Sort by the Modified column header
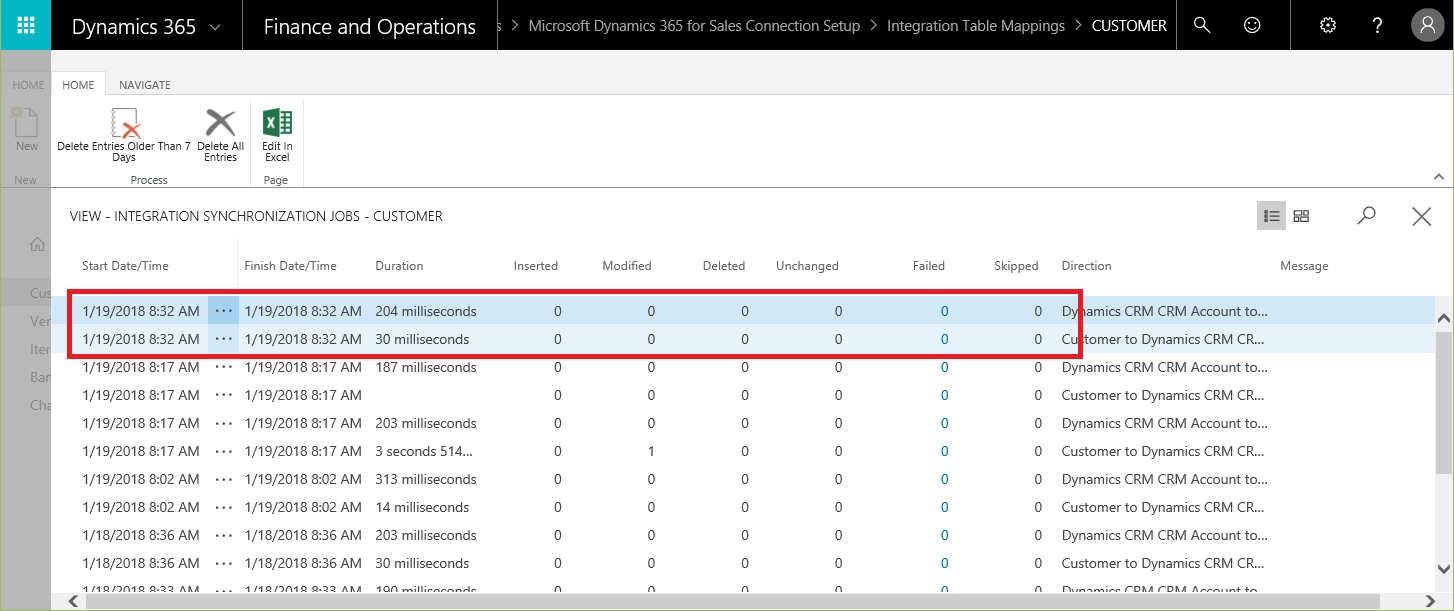This screenshot has height=611, width=1454. pyautogui.click(x=627, y=266)
